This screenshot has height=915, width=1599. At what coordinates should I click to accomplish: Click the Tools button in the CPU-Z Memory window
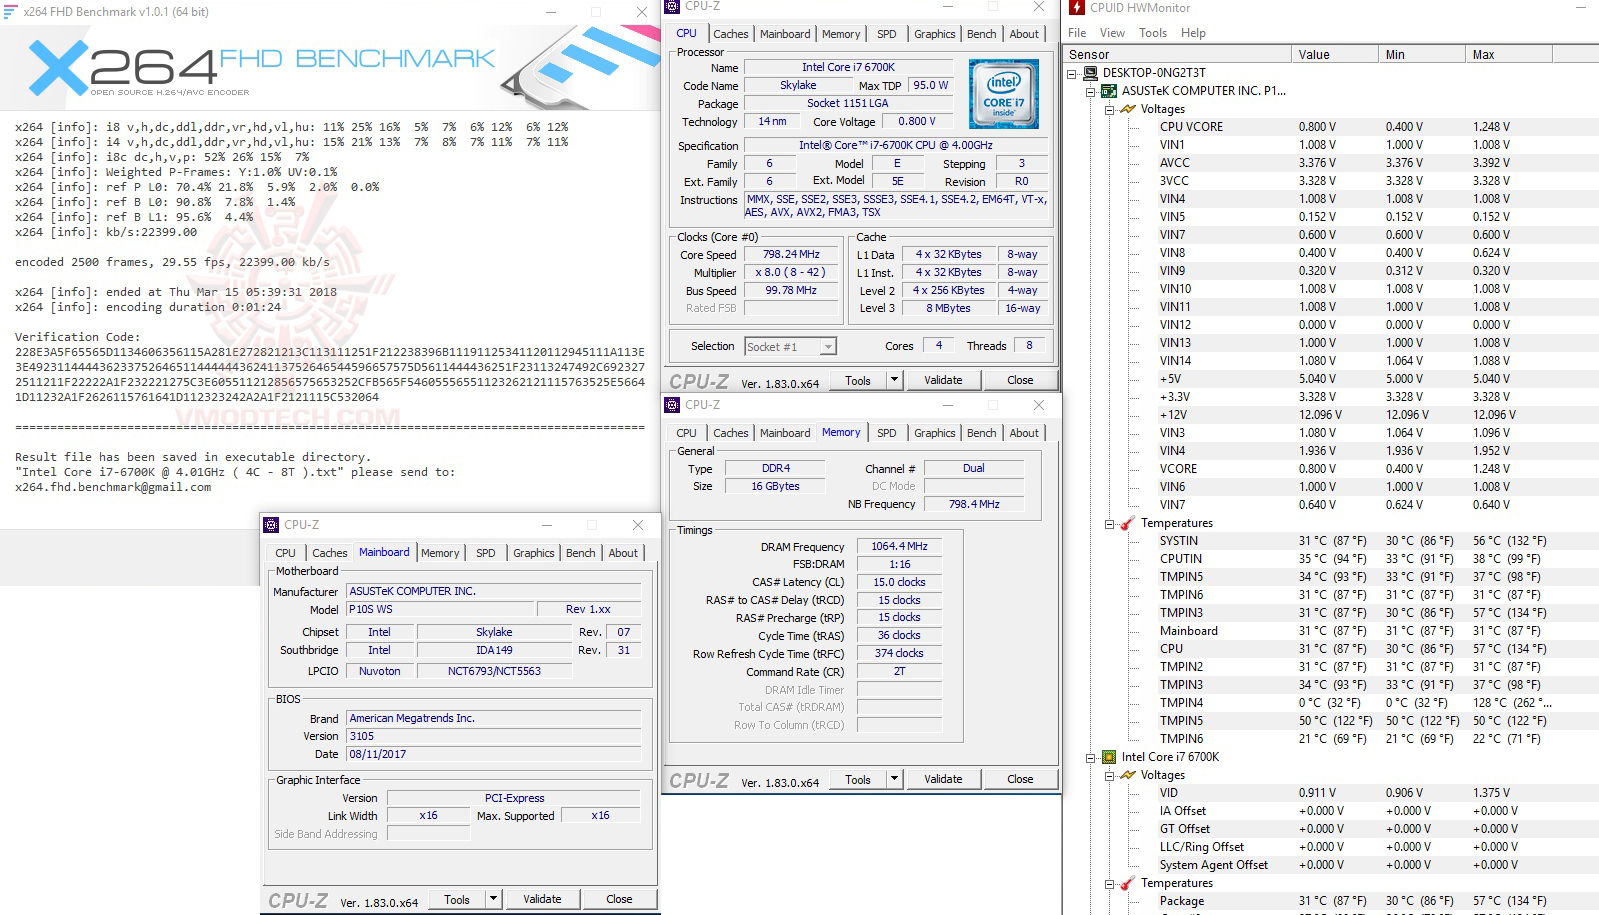click(x=858, y=779)
